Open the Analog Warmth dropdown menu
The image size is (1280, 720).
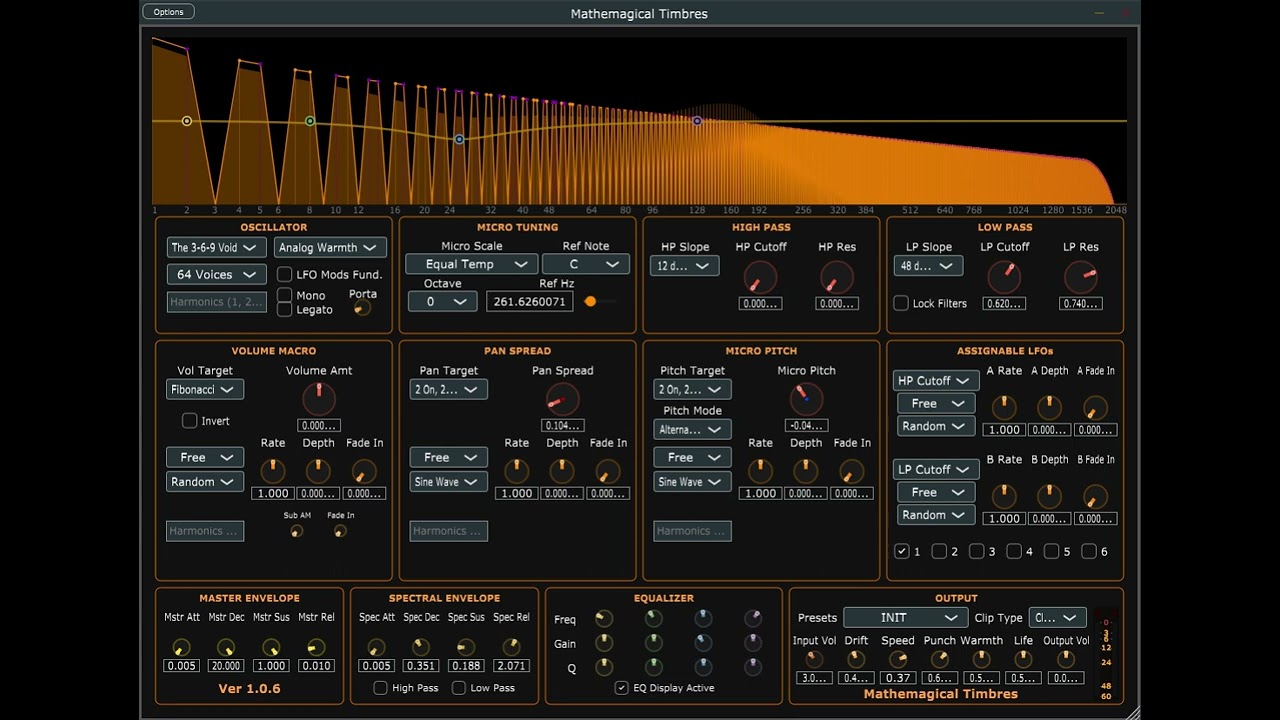click(x=330, y=247)
